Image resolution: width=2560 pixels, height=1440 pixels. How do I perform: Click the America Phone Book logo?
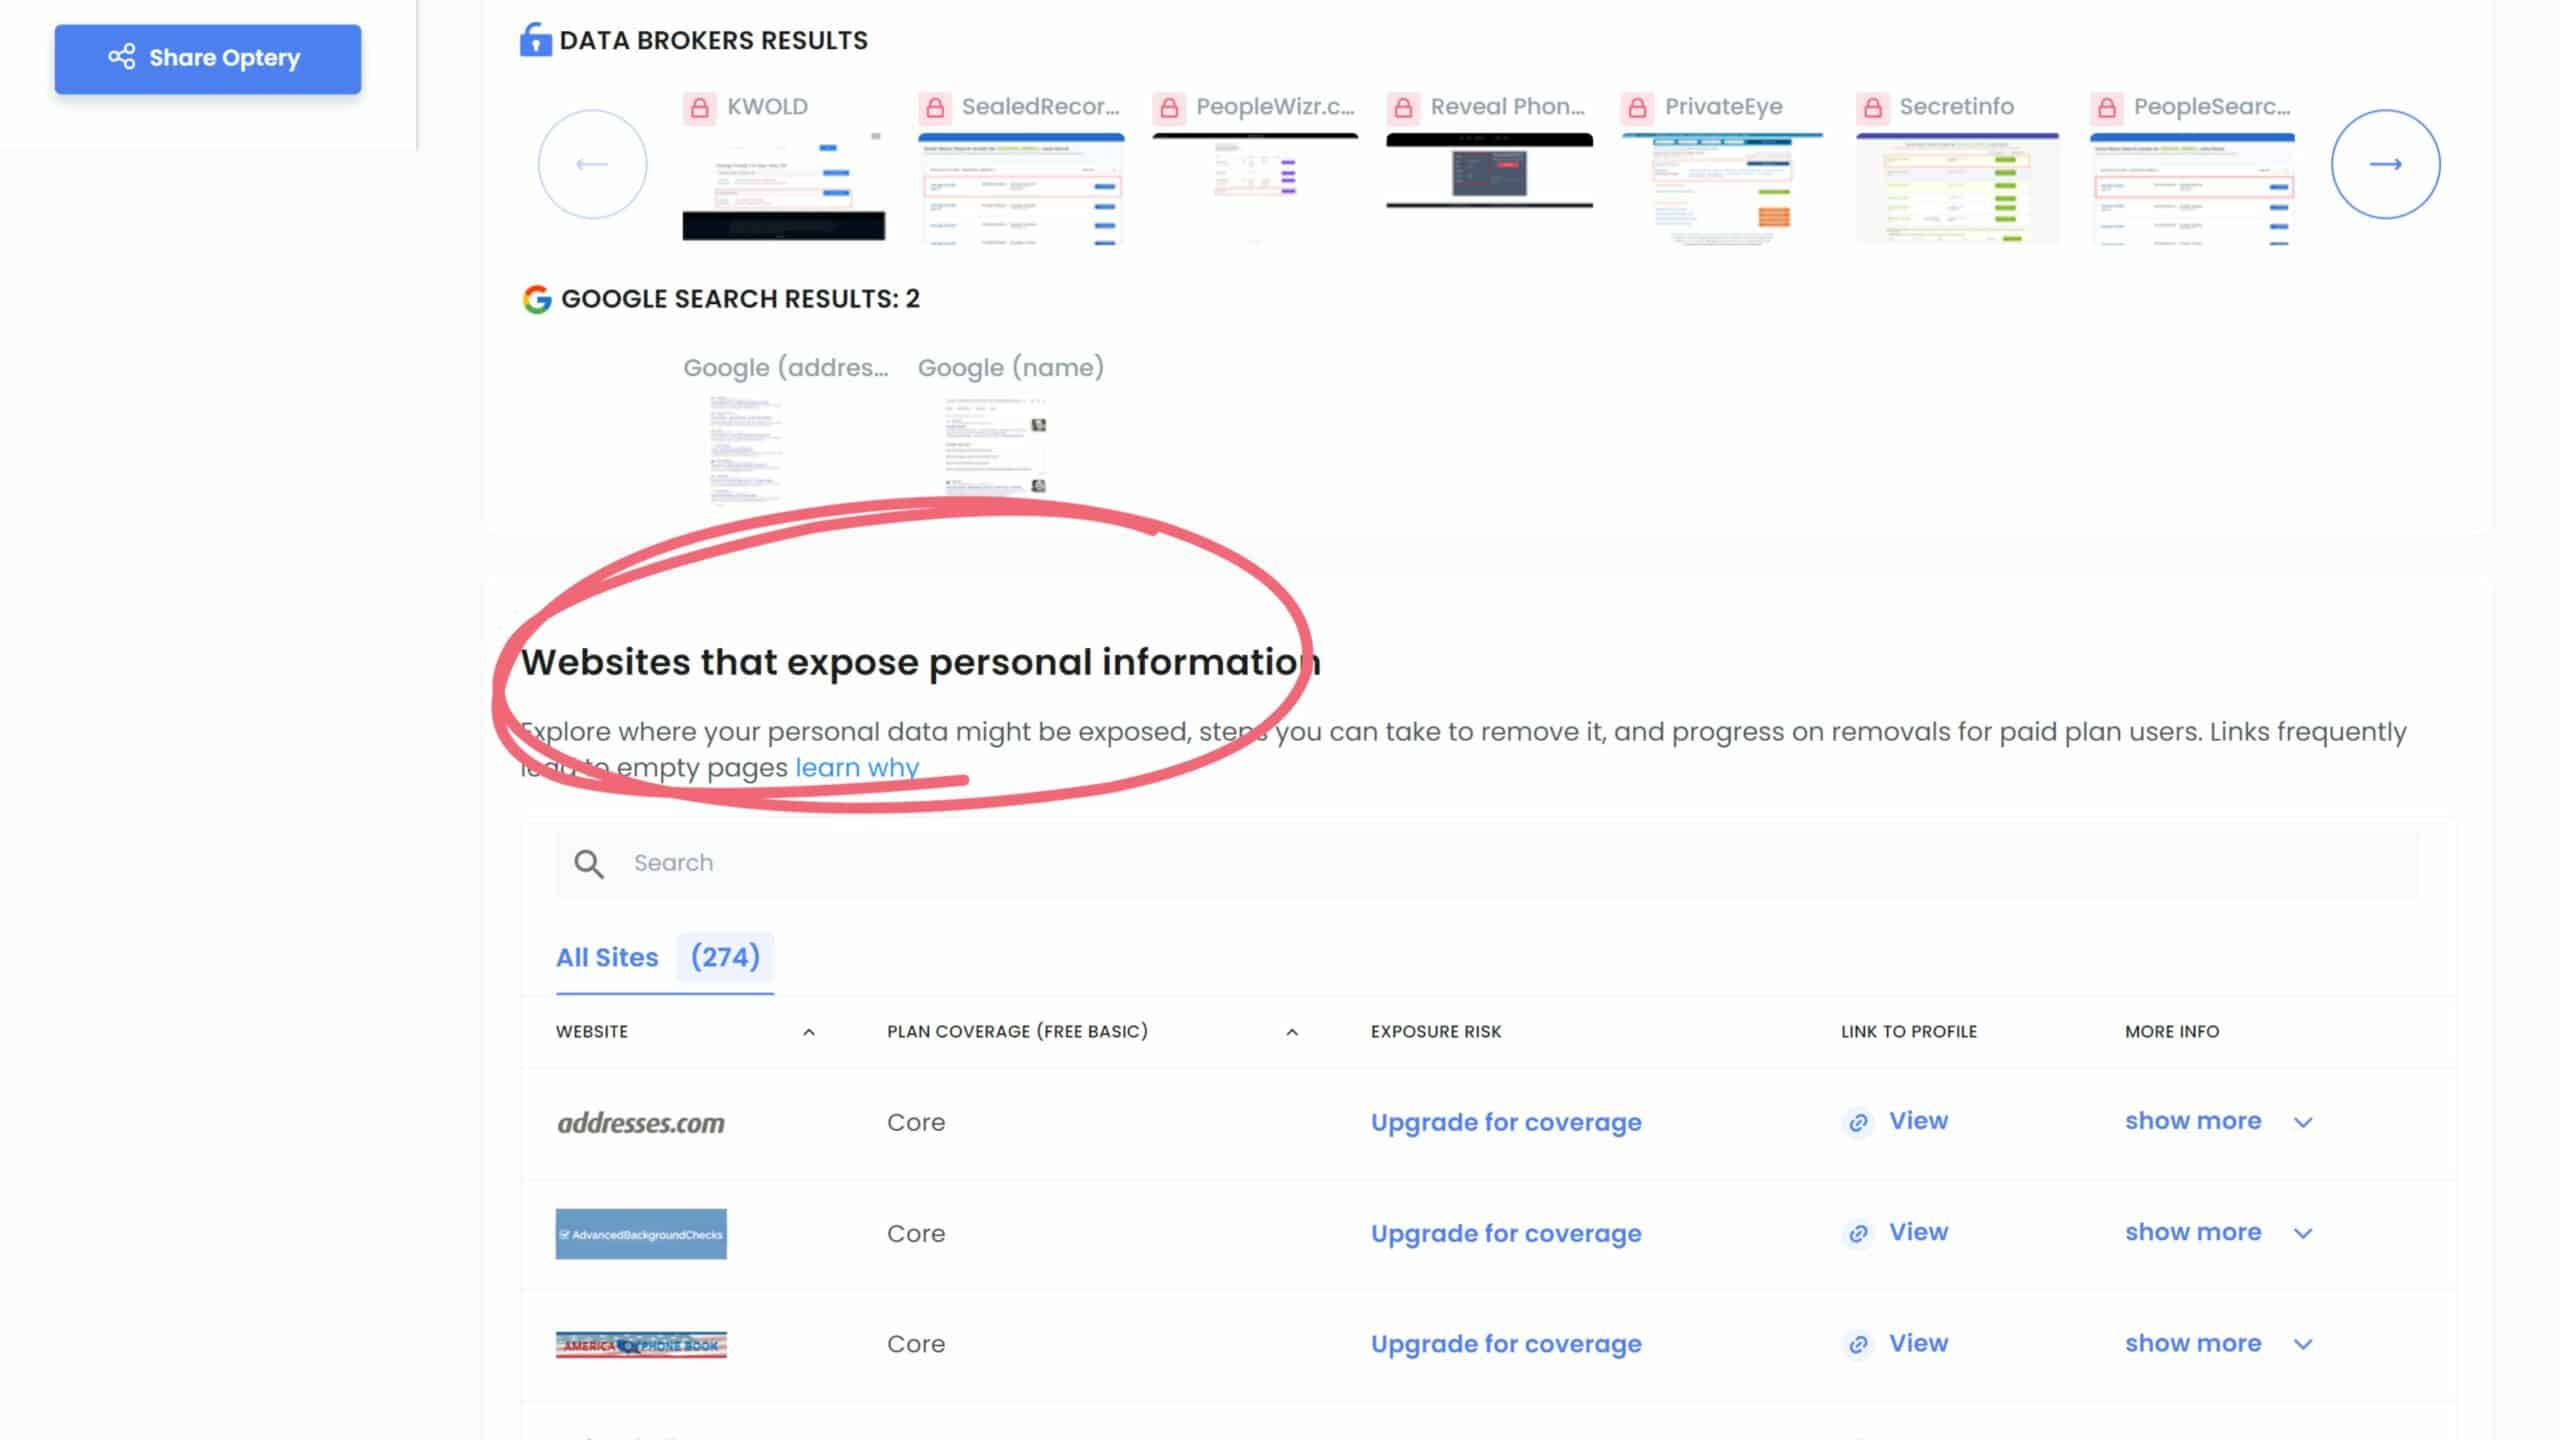point(641,1345)
